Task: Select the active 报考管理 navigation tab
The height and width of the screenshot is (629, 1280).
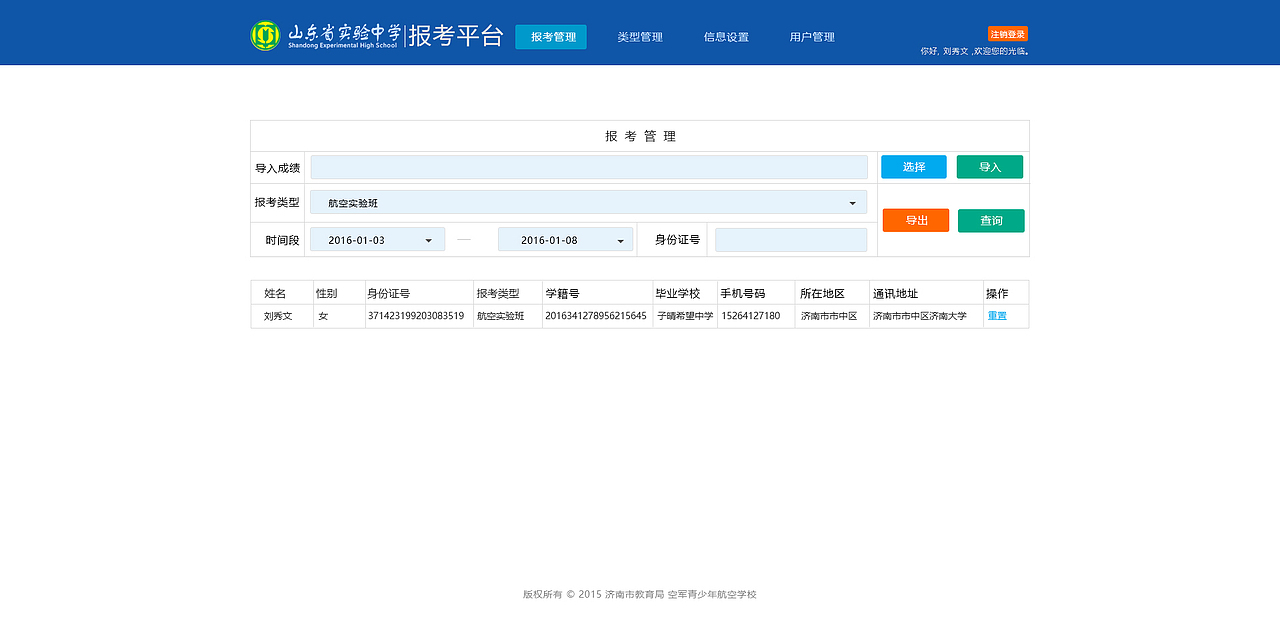Action: tap(551, 36)
